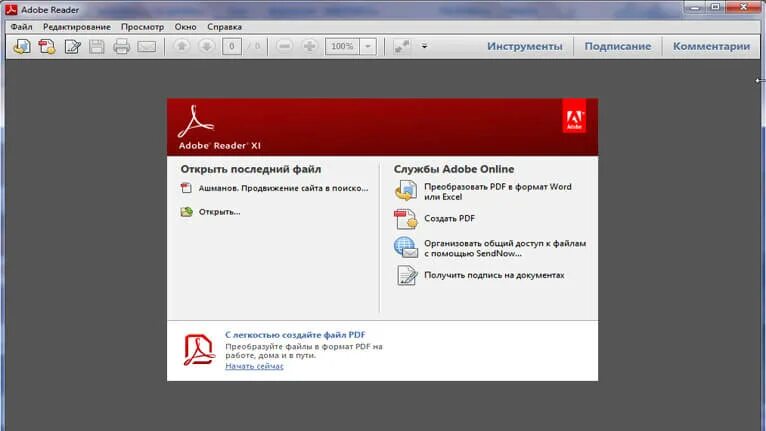Click the Send email envelope toolbar icon

click(147, 46)
